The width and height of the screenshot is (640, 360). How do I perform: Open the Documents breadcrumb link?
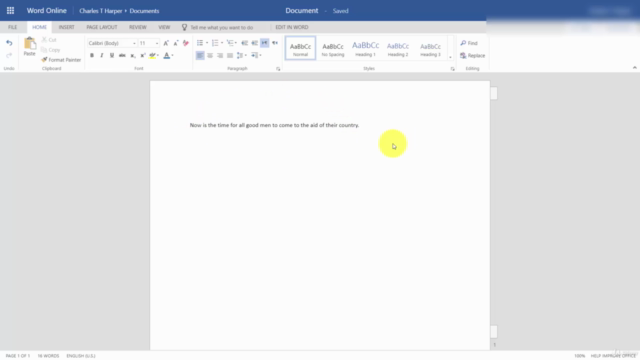click(144, 11)
